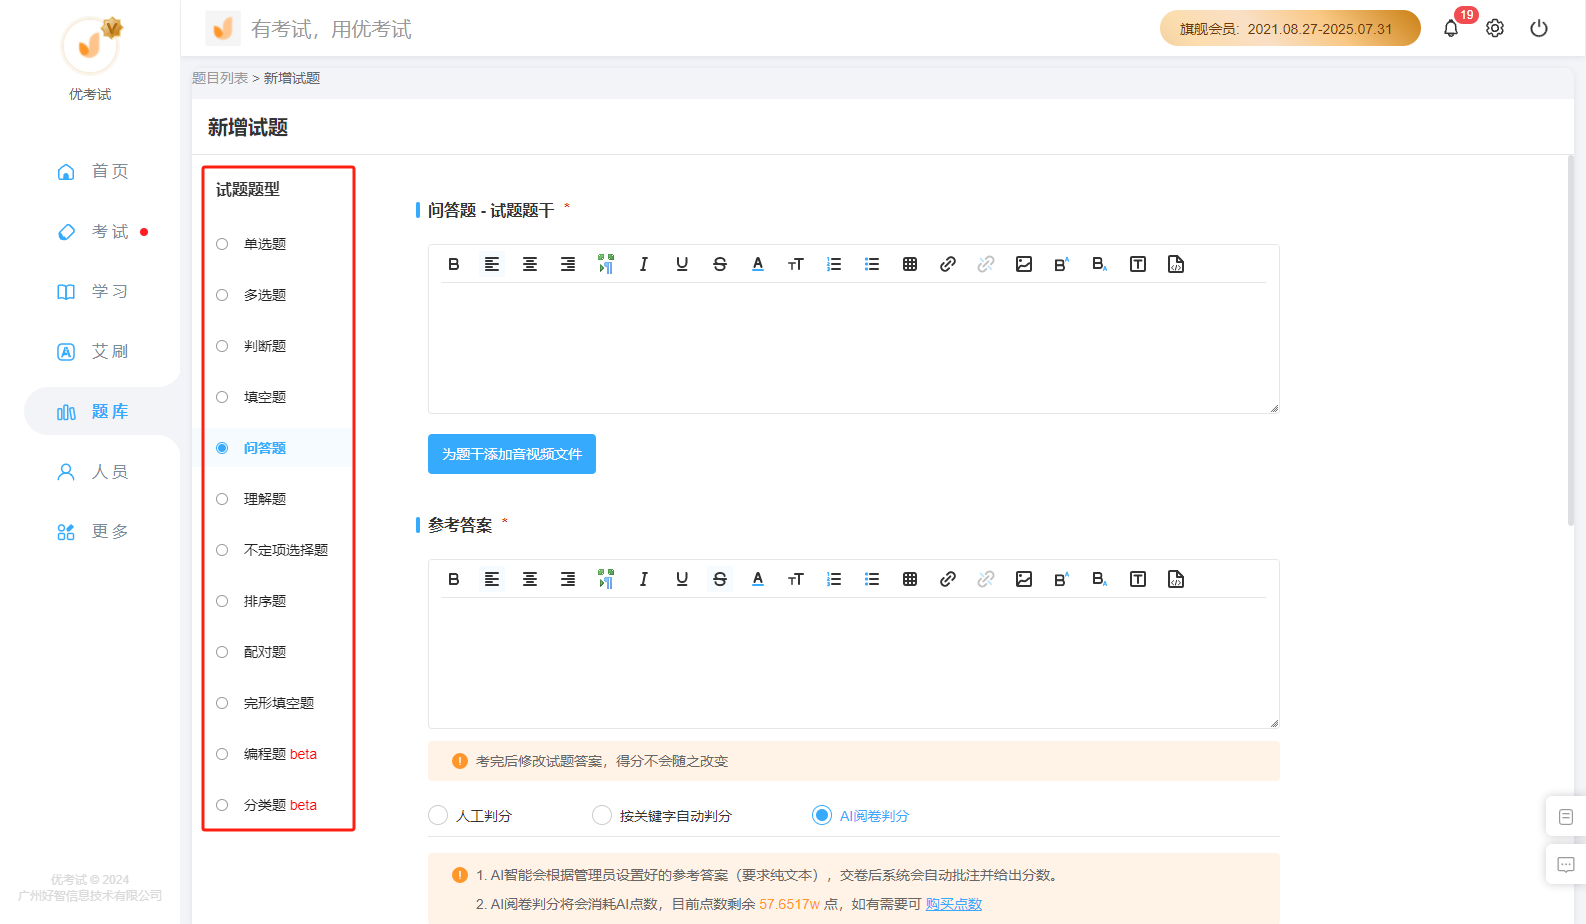Apply superscript in question stem editor
Viewport: 1586px width, 924px height.
click(x=1062, y=264)
